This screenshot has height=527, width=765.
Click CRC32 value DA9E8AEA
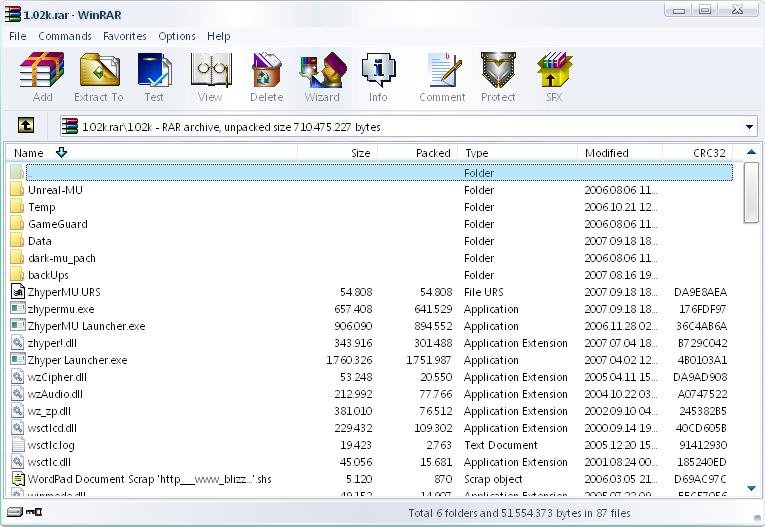pyautogui.click(x=701, y=292)
